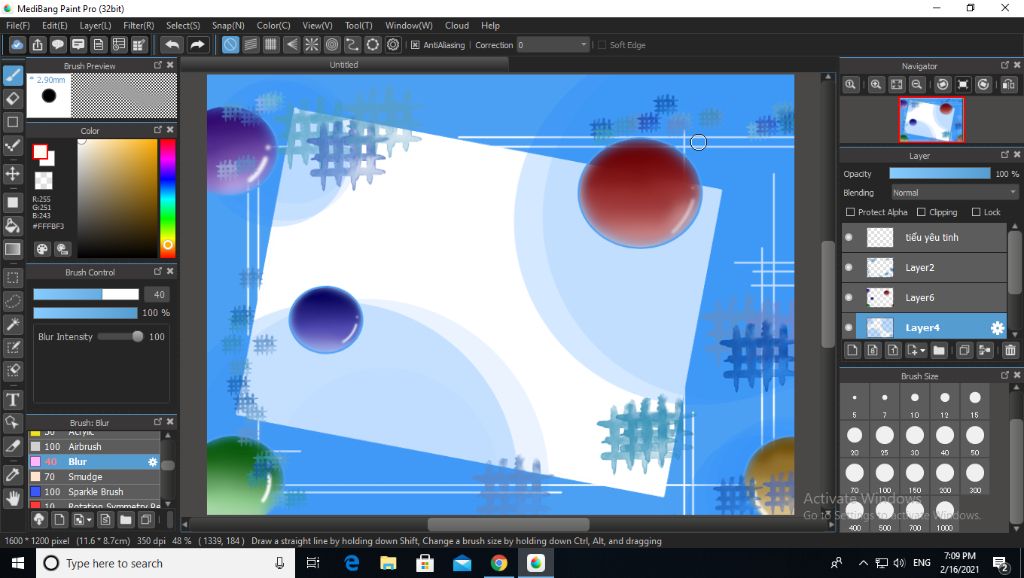Click the Redo arrow in toolbar
The height and width of the screenshot is (578, 1024).
tap(197, 44)
